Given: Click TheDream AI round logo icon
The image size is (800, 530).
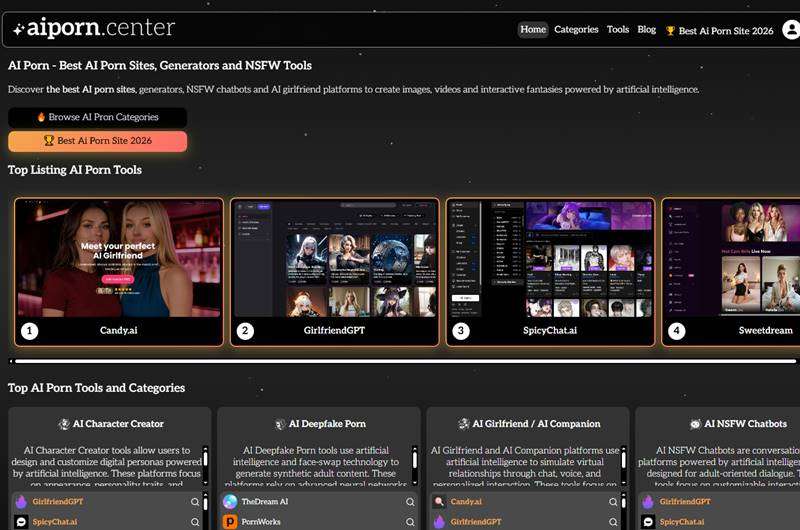Looking at the screenshot, I should 230,502.
